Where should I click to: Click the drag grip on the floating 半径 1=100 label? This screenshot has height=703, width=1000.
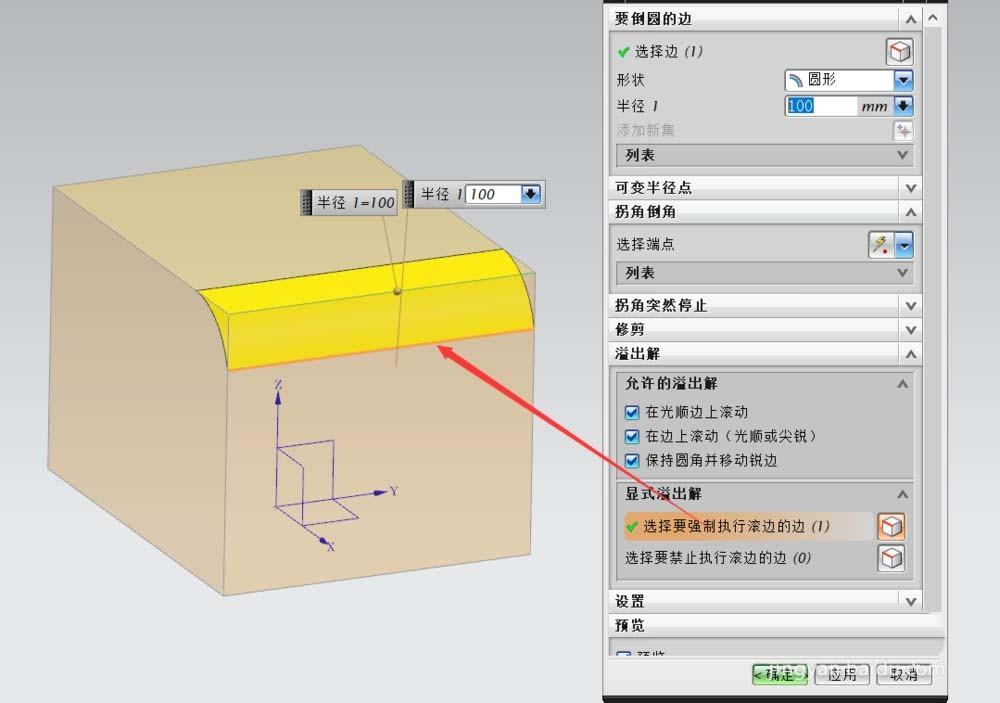[305, 202]
